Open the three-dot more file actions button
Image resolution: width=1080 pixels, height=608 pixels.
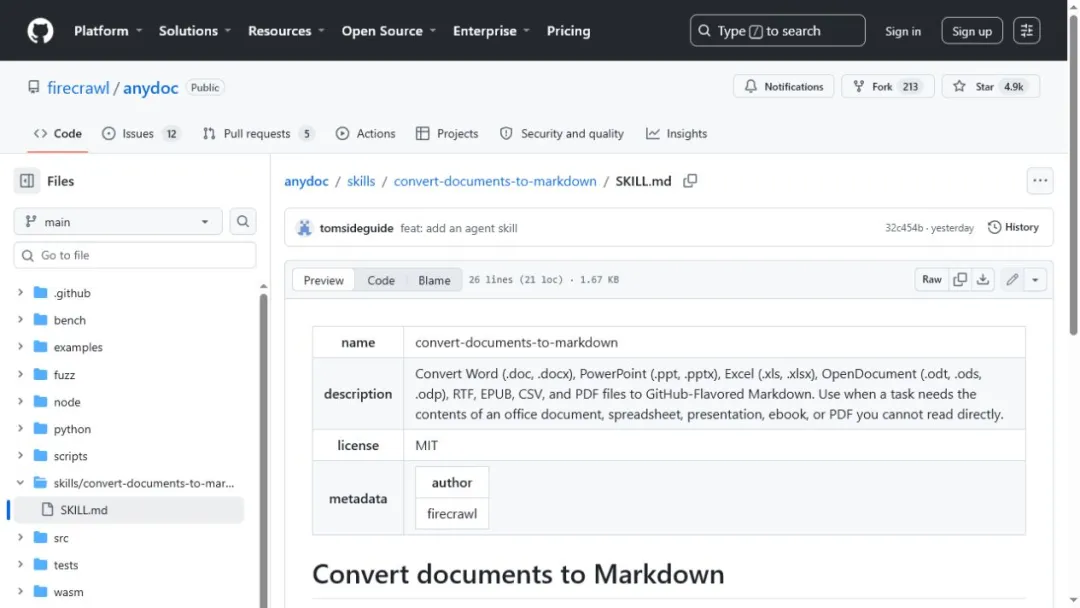pyautogui.click(x=1039, y=181)
